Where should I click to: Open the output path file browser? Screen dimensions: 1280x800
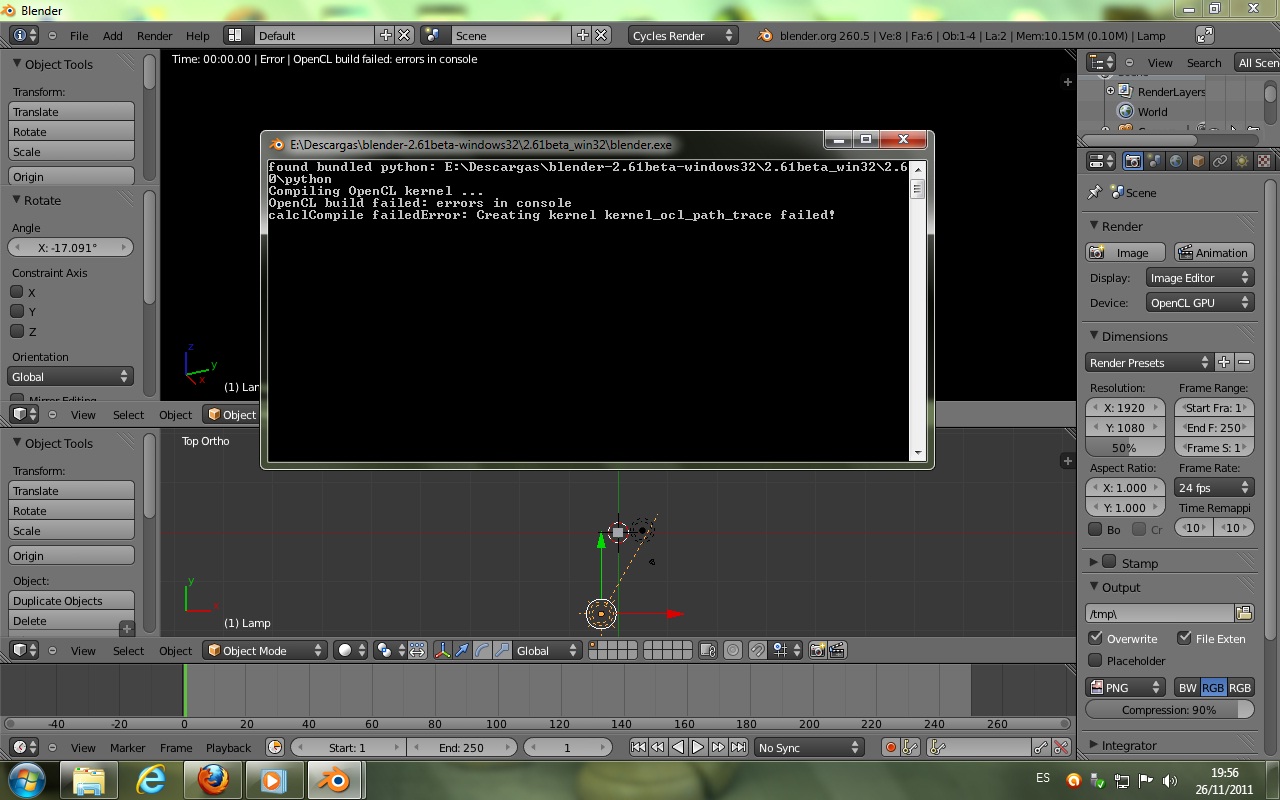click(x=1244, y=613)
